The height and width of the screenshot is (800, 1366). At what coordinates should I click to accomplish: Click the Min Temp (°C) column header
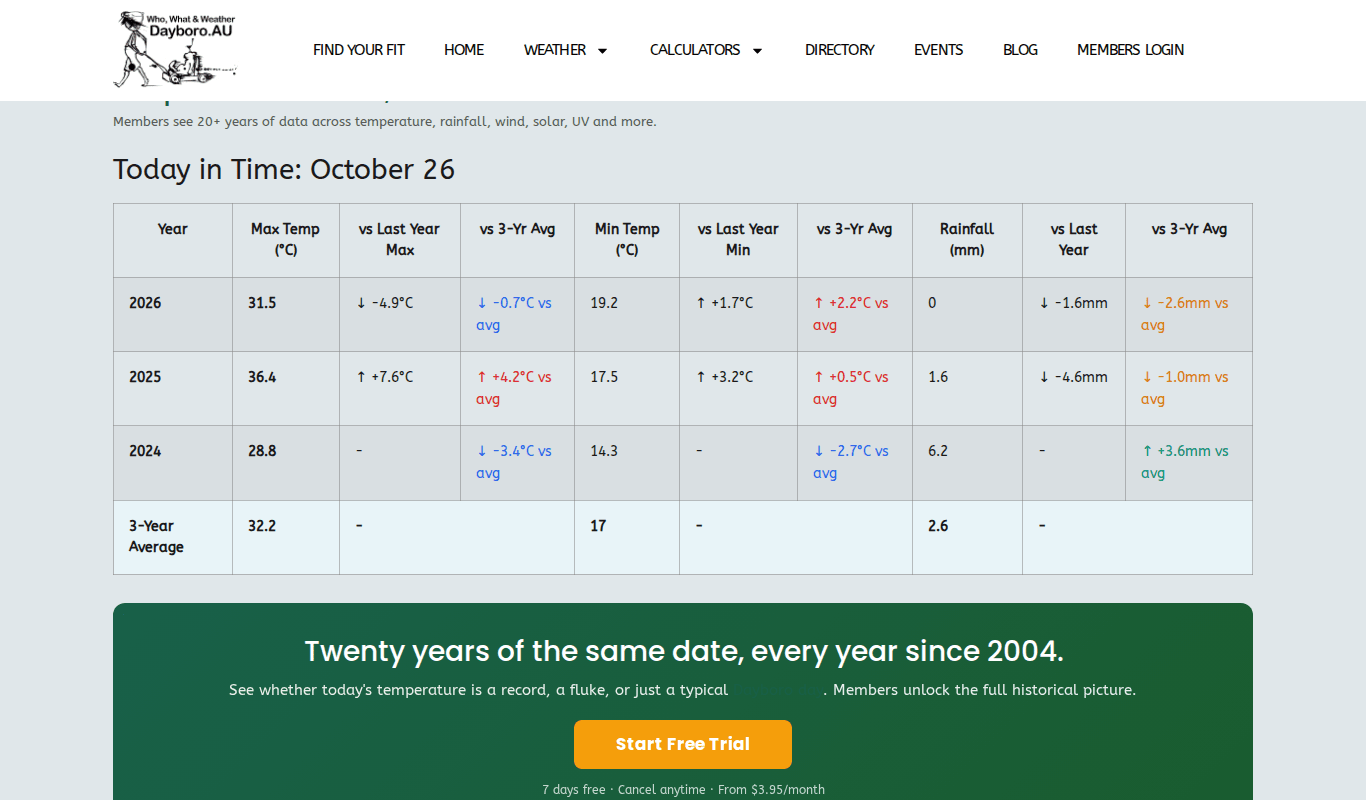coord(627,240)
